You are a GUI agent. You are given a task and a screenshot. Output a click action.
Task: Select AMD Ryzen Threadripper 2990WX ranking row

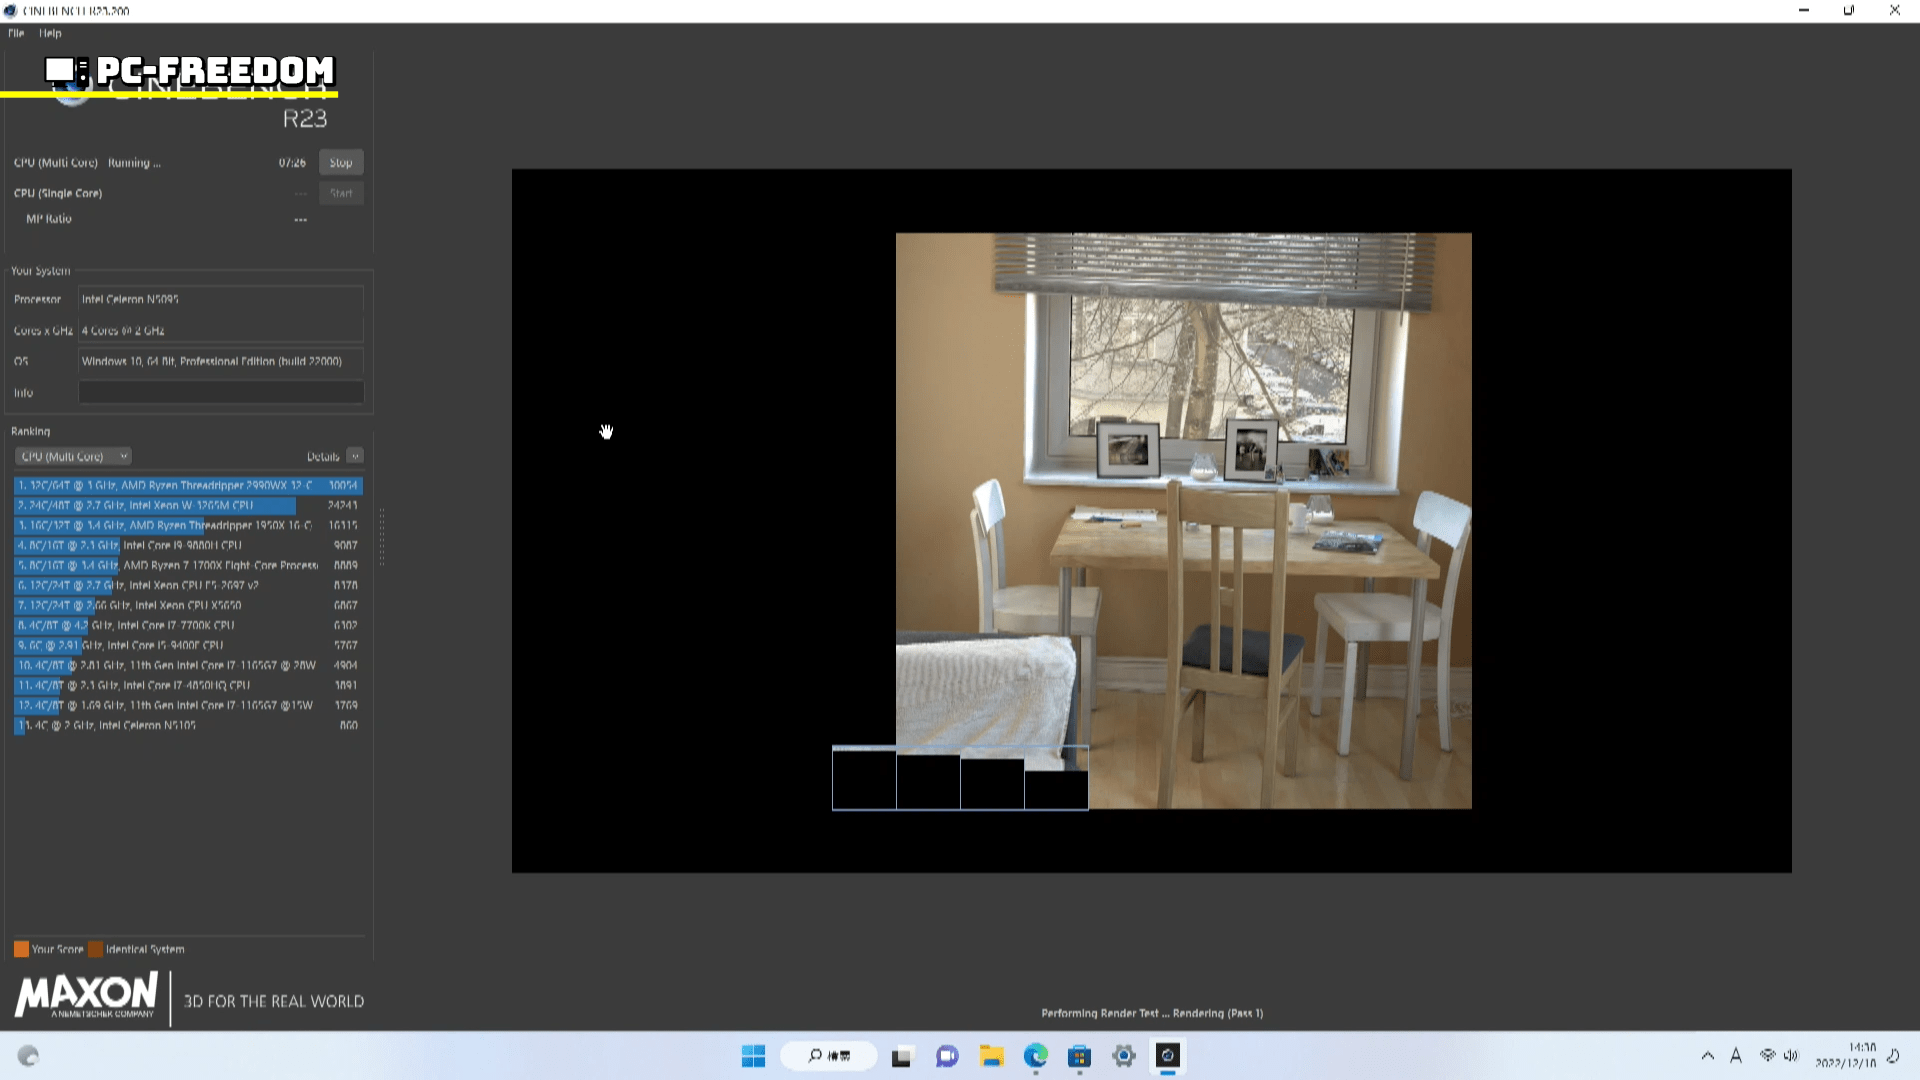tap(187, 485)
